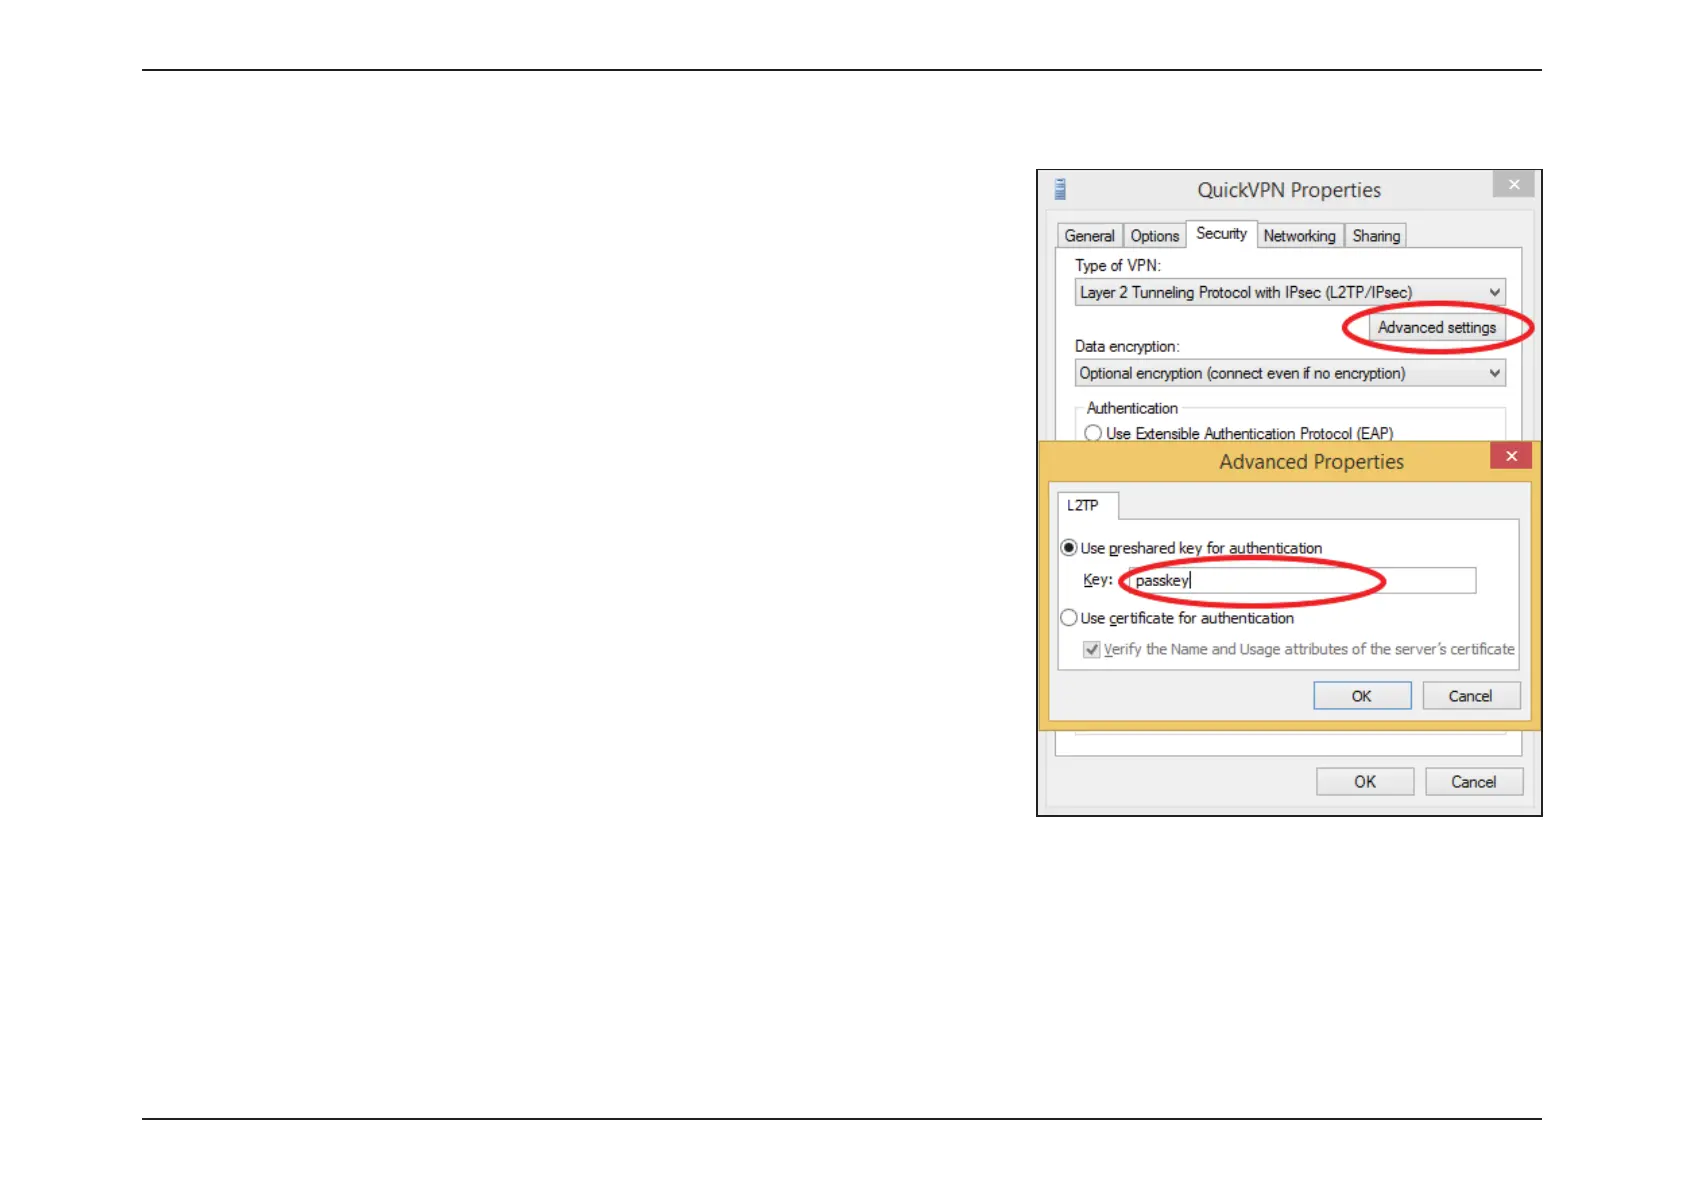
Task: Click Cancel in QuickVPN Properties window
Action: pyautogui.click(x=1474, y=782)
